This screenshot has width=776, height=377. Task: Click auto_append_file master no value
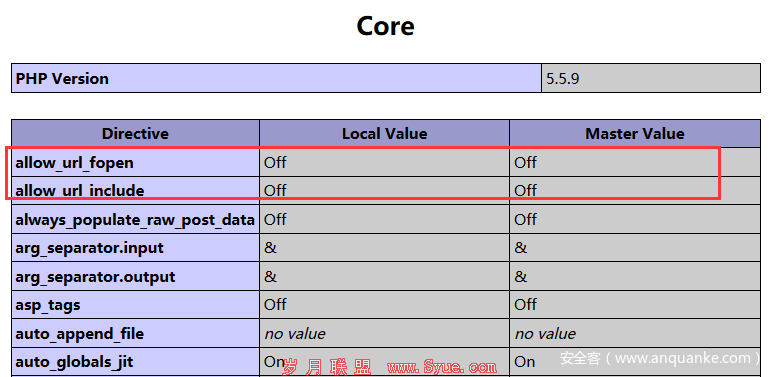(545, 334)
